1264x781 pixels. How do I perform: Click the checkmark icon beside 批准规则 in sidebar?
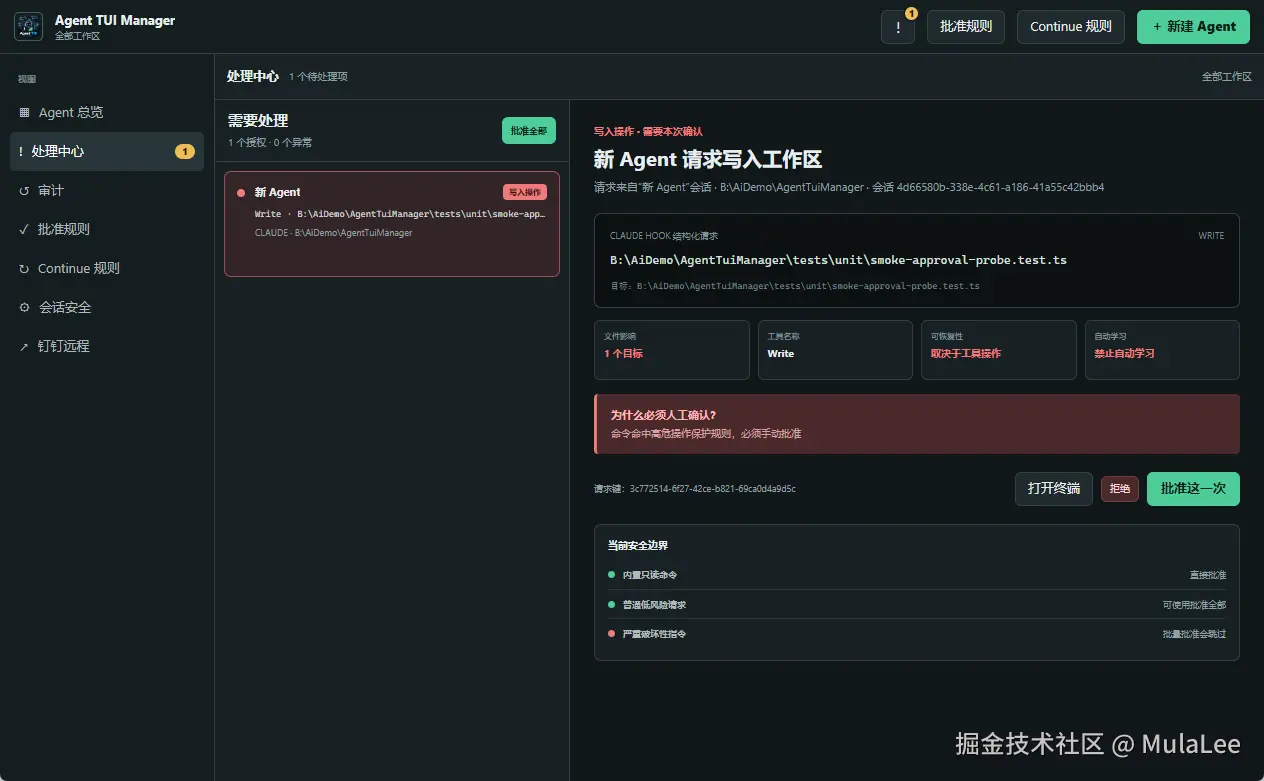[x=24, y=229]
